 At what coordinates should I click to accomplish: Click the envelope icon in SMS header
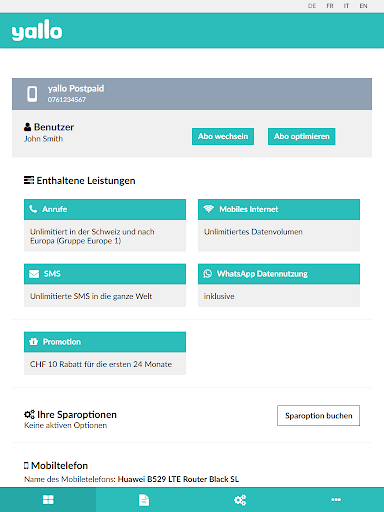pyautogui.click(x=34, y=274)
